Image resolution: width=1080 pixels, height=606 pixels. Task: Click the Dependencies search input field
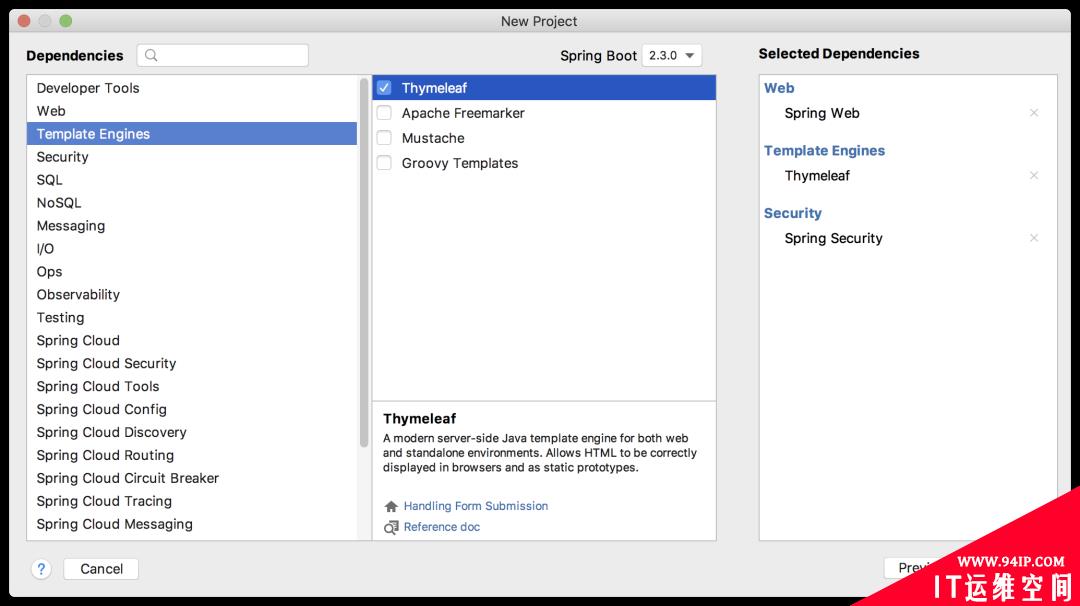[x=222, y=55]
